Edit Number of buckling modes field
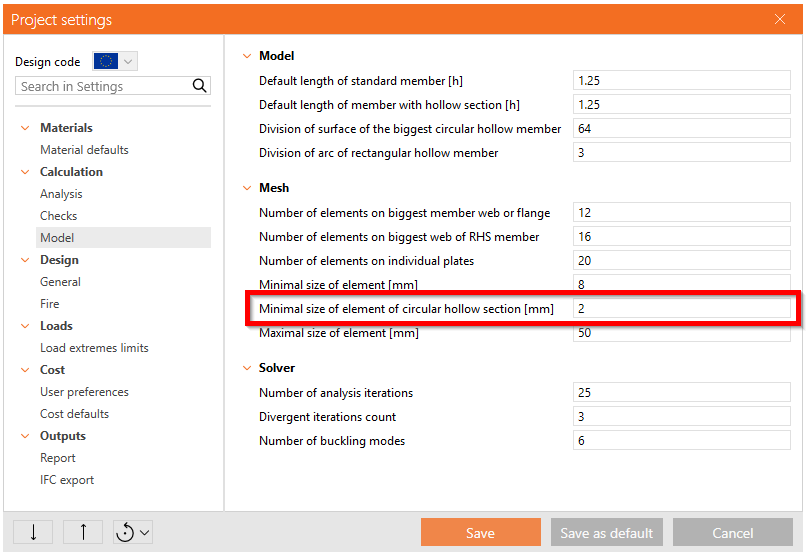Image resolution: width=807 pixels, height=557 pixels. pos(681,440)
